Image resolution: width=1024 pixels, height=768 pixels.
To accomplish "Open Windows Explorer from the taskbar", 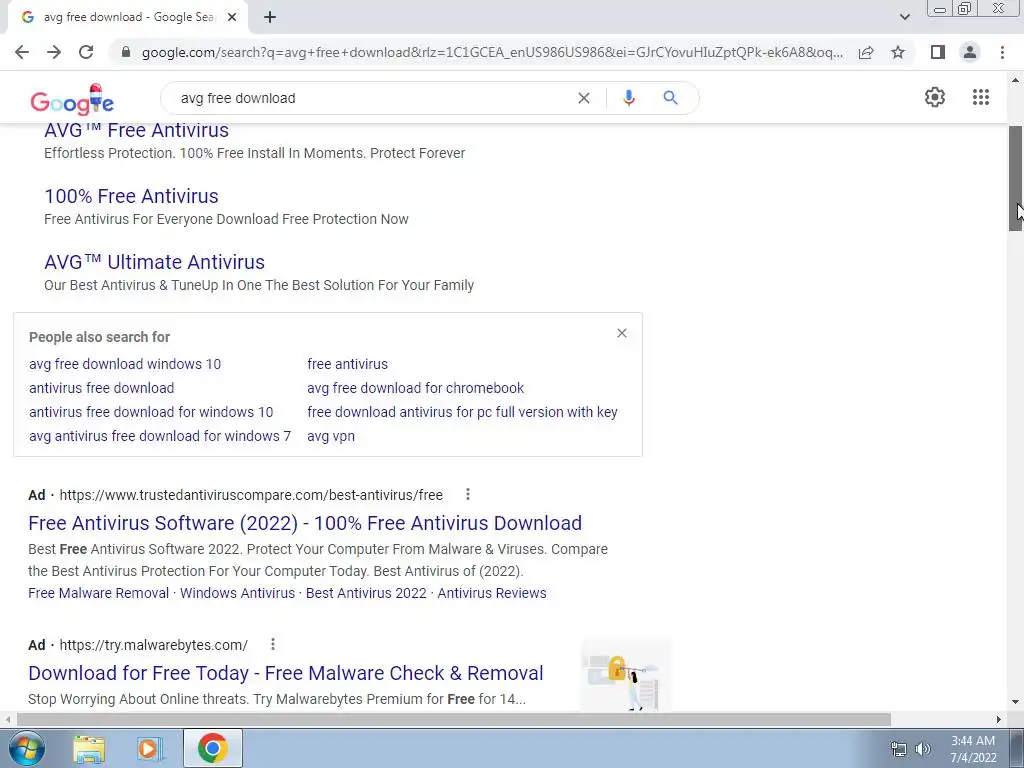I will coord(89,748).
